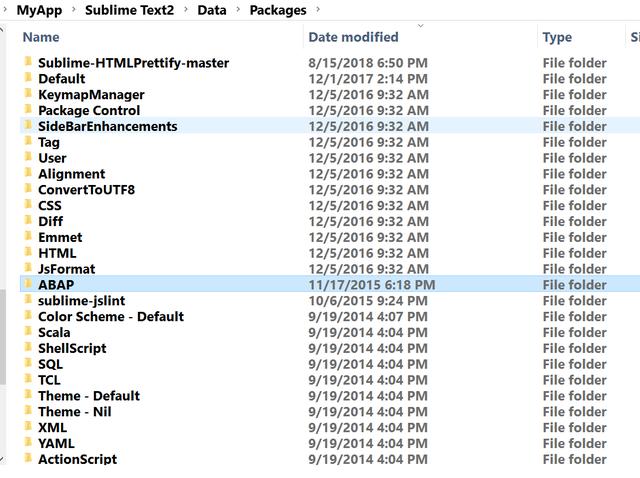Select the SideBarEnhancements folder name

pos(108,127)
